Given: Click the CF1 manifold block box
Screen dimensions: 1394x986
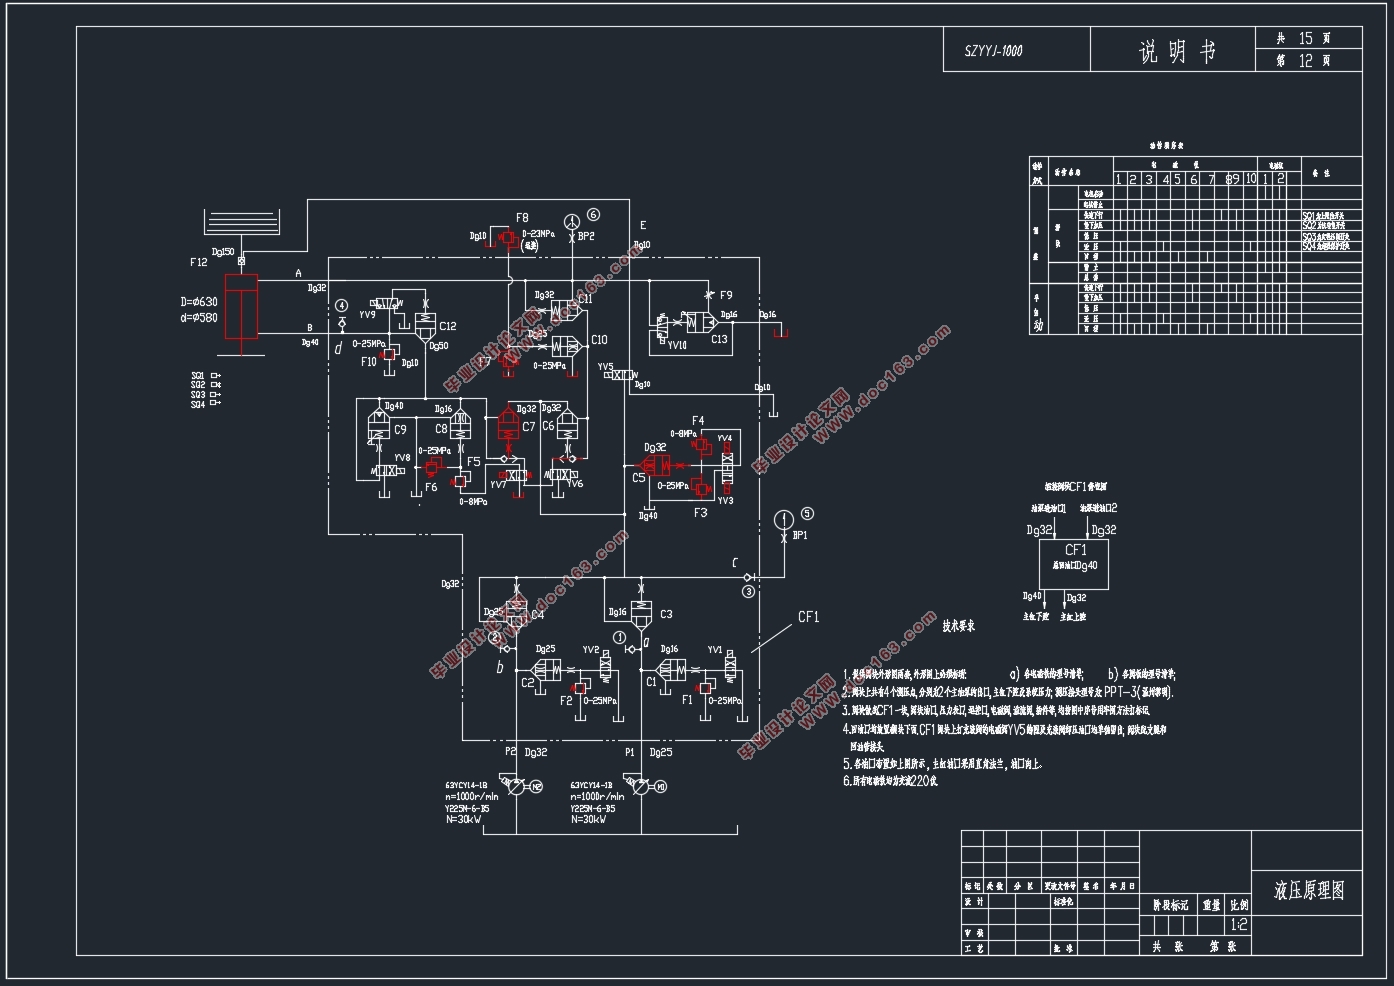Looking at the screenshot, I should coord(1075,565).
